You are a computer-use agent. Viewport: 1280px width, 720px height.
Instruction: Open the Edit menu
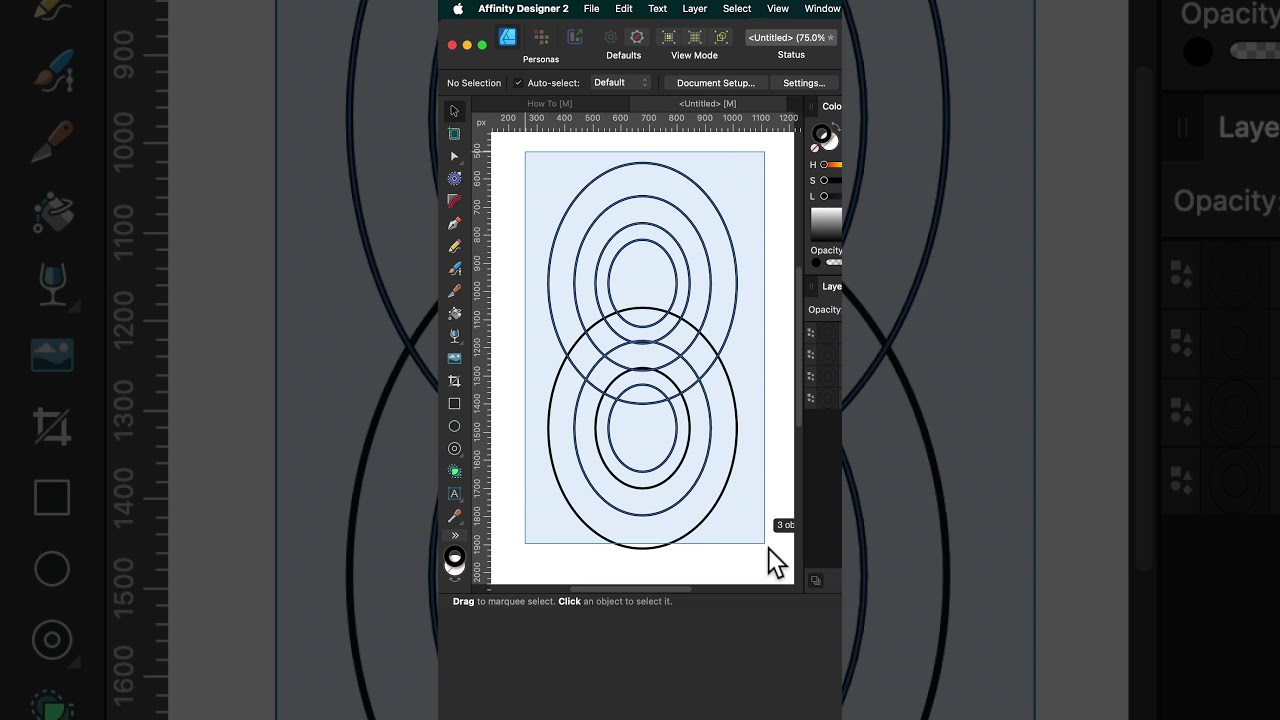click(624, 9)
